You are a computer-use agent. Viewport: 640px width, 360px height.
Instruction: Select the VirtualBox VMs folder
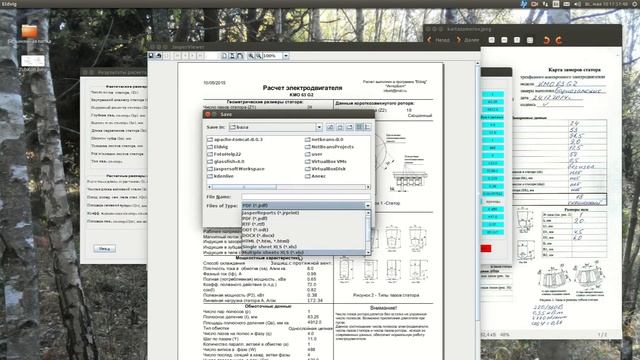[326, 162]
